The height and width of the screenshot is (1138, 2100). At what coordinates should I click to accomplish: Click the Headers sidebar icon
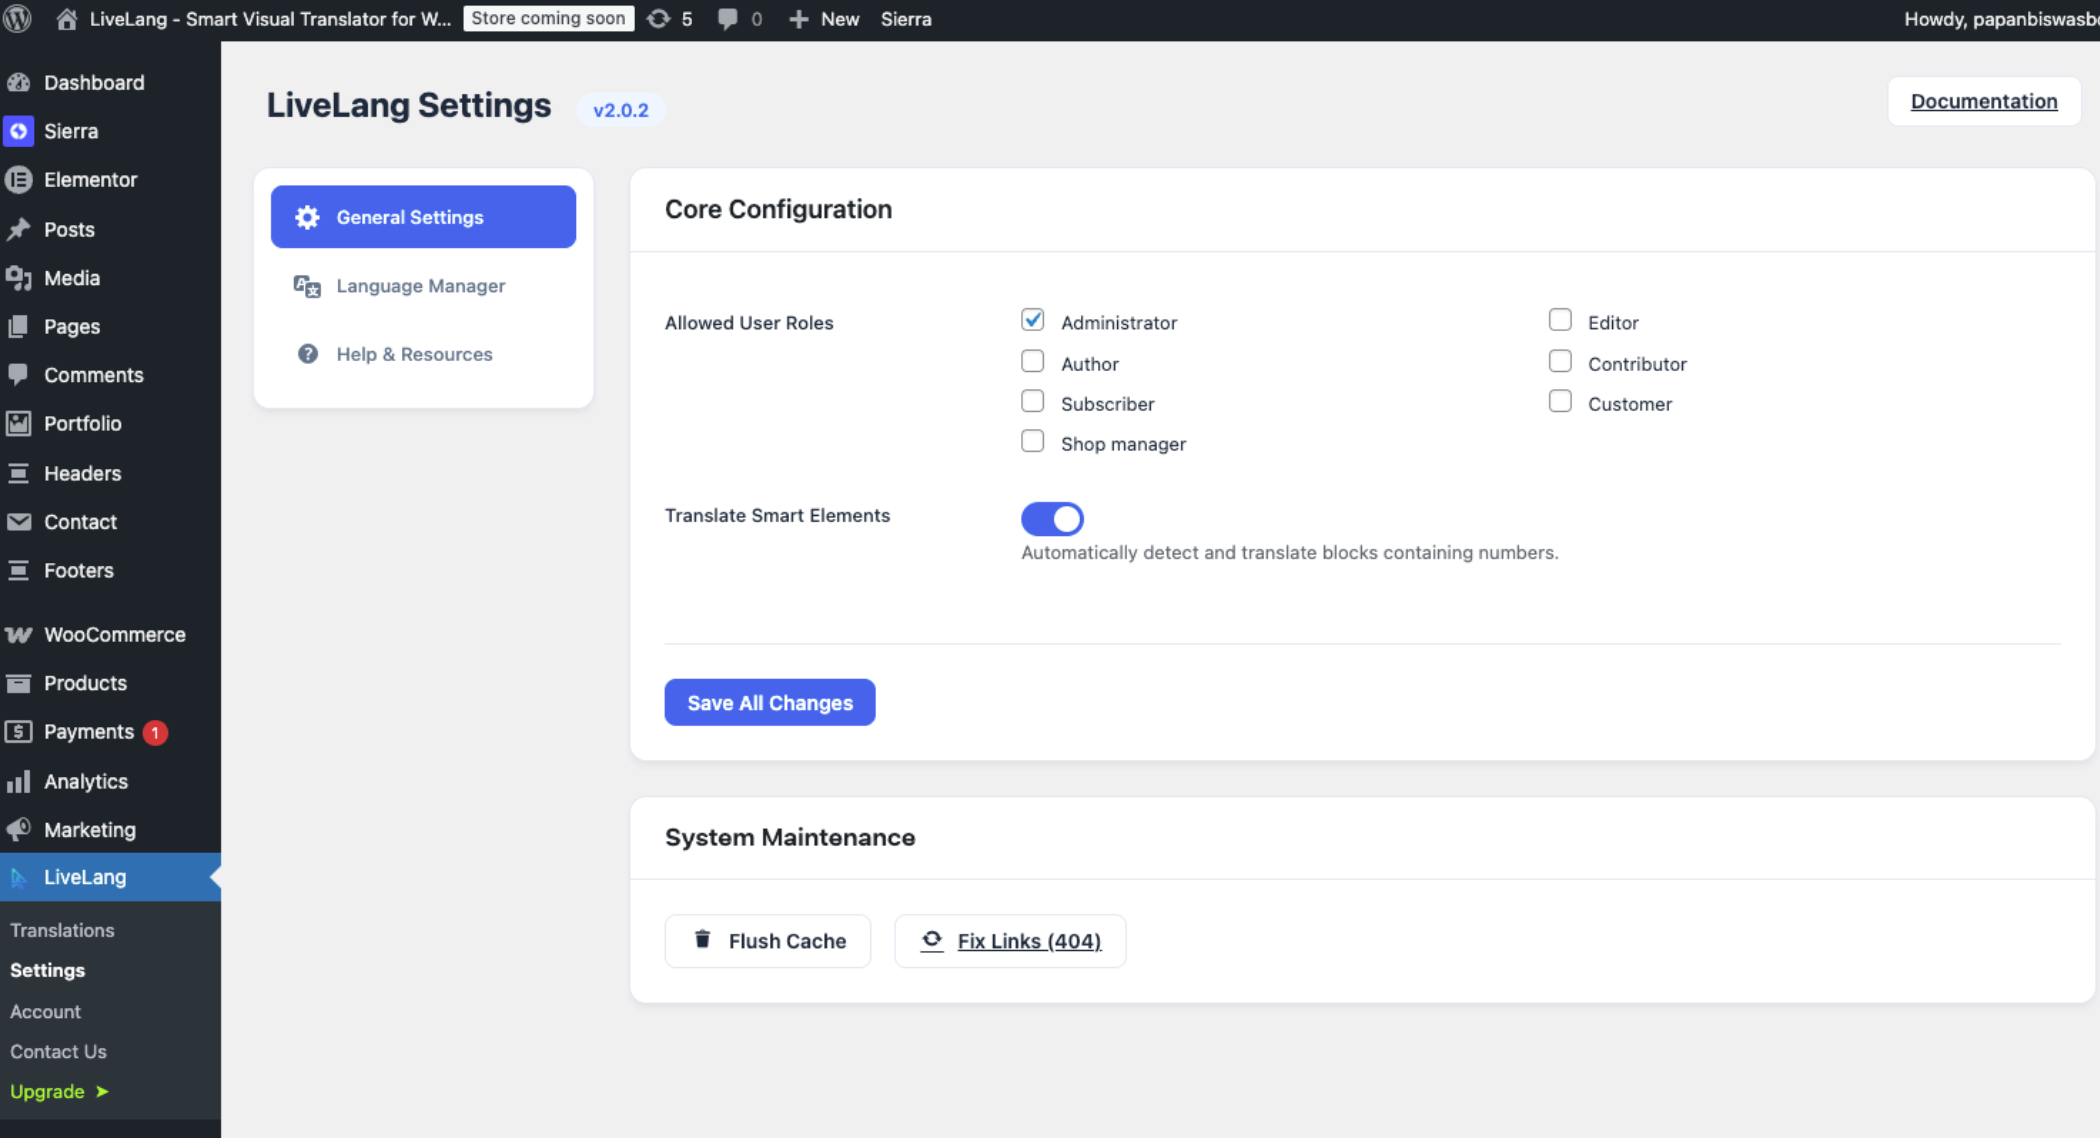(19, 473)
